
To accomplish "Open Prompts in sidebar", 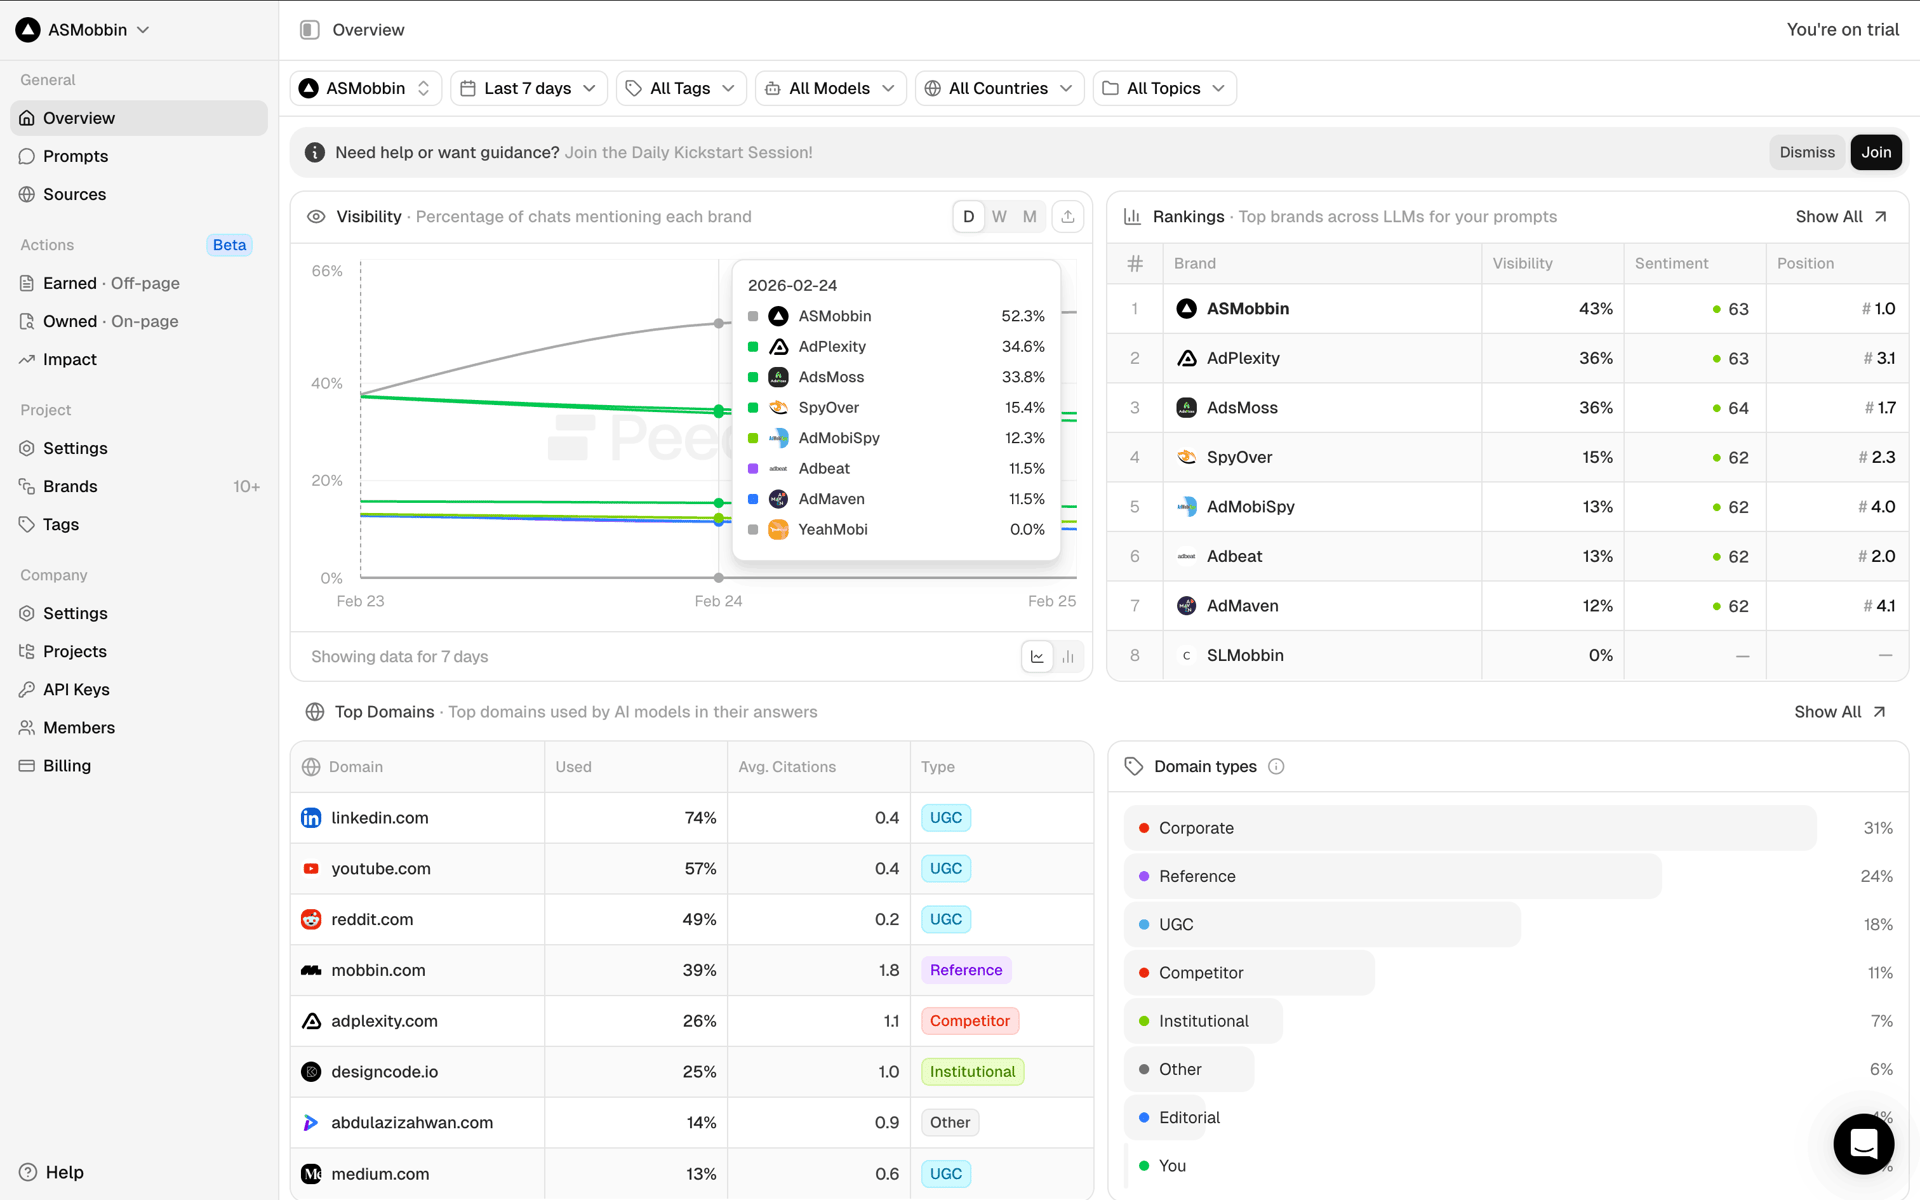I will click(139, 156).
